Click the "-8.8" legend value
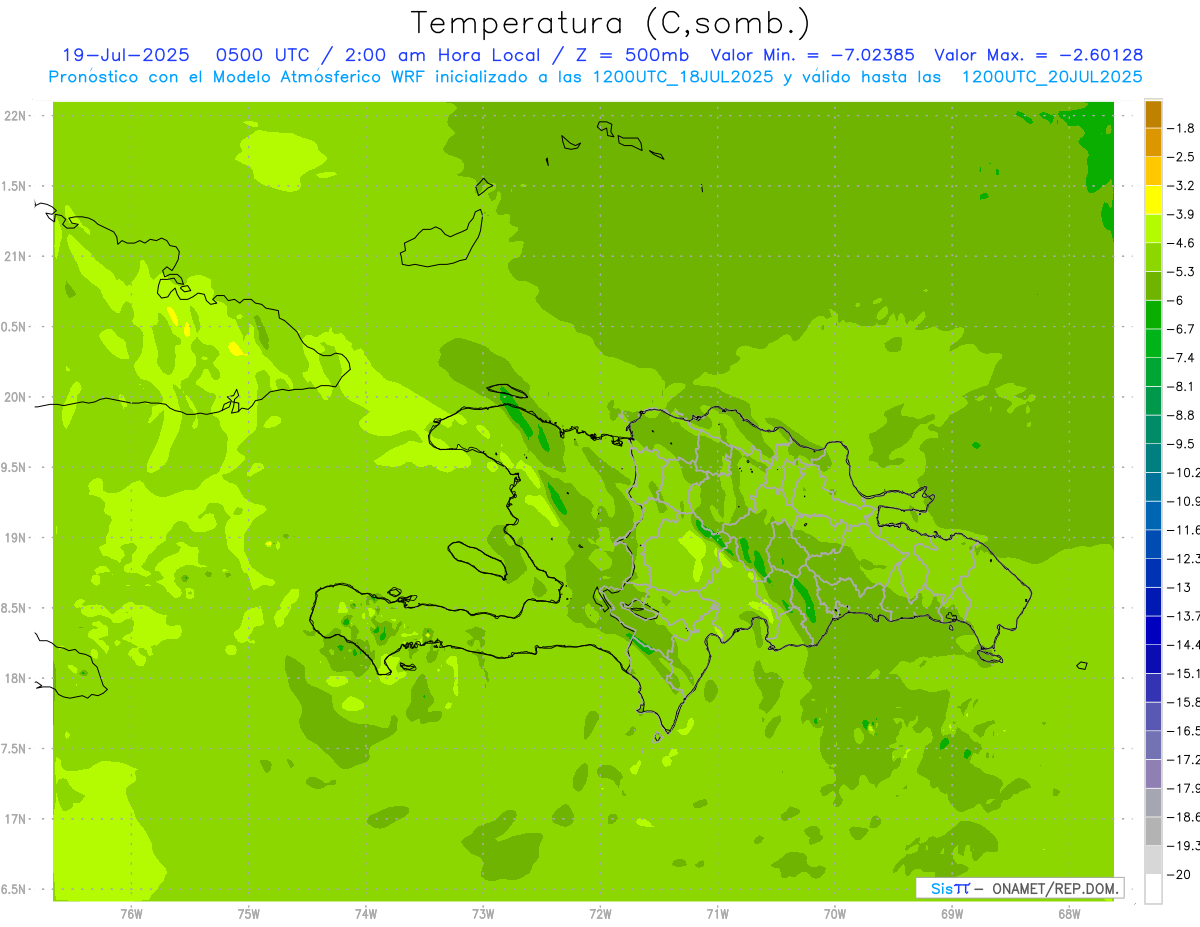 tap(1181, 415)
